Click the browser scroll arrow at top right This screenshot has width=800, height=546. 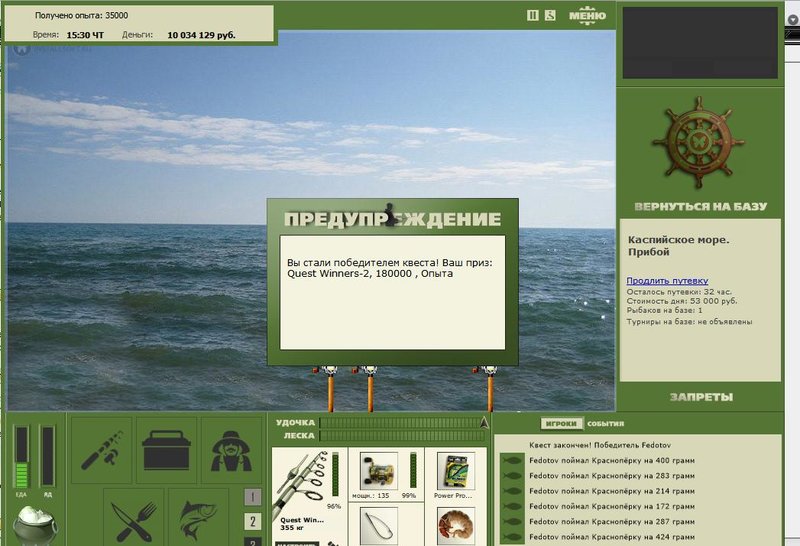pyautogui.click(x=792, y=19)
